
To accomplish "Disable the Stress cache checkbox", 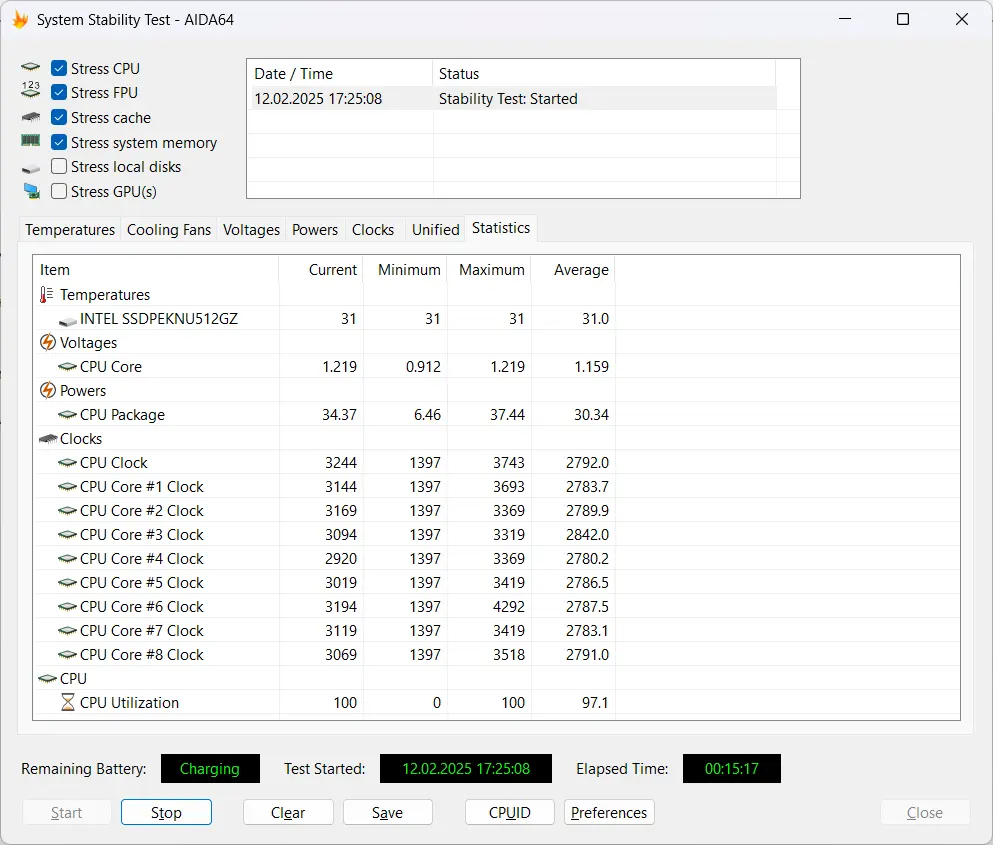I will (59, 117).
